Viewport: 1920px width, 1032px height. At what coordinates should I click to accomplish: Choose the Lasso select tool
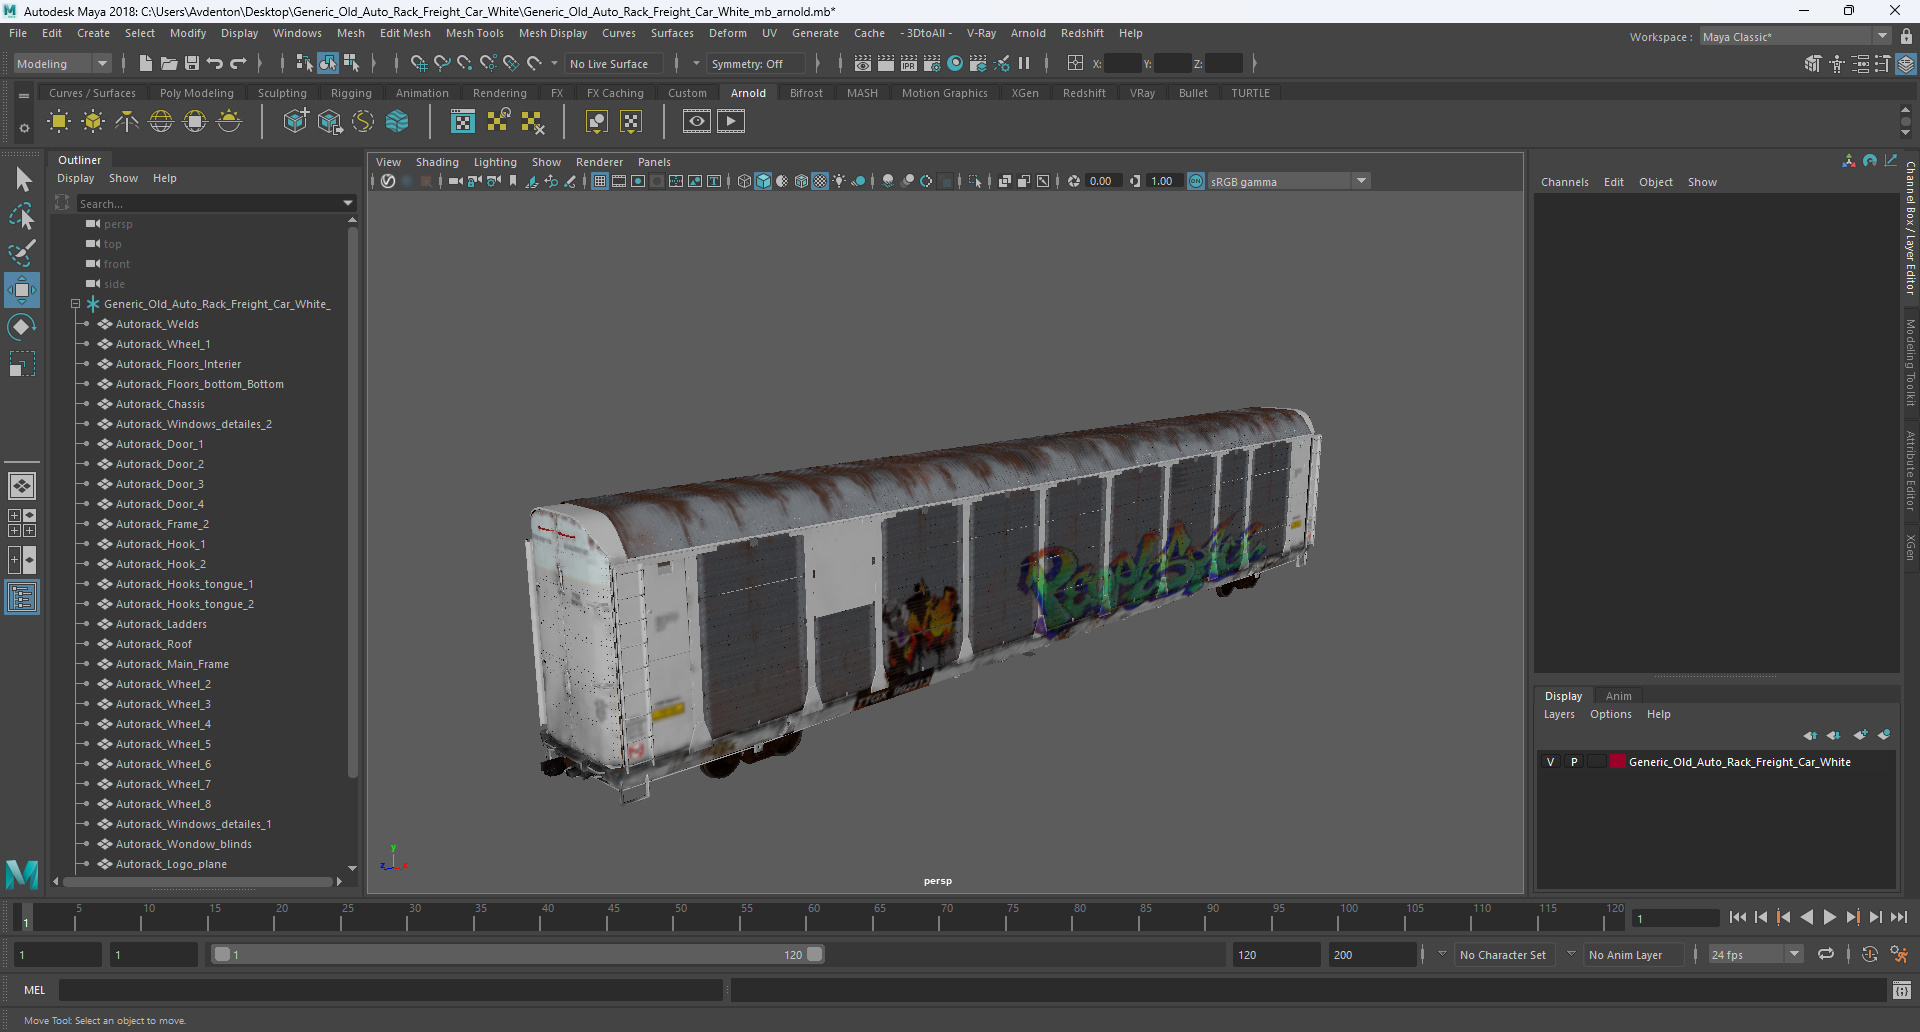(22, 216)
